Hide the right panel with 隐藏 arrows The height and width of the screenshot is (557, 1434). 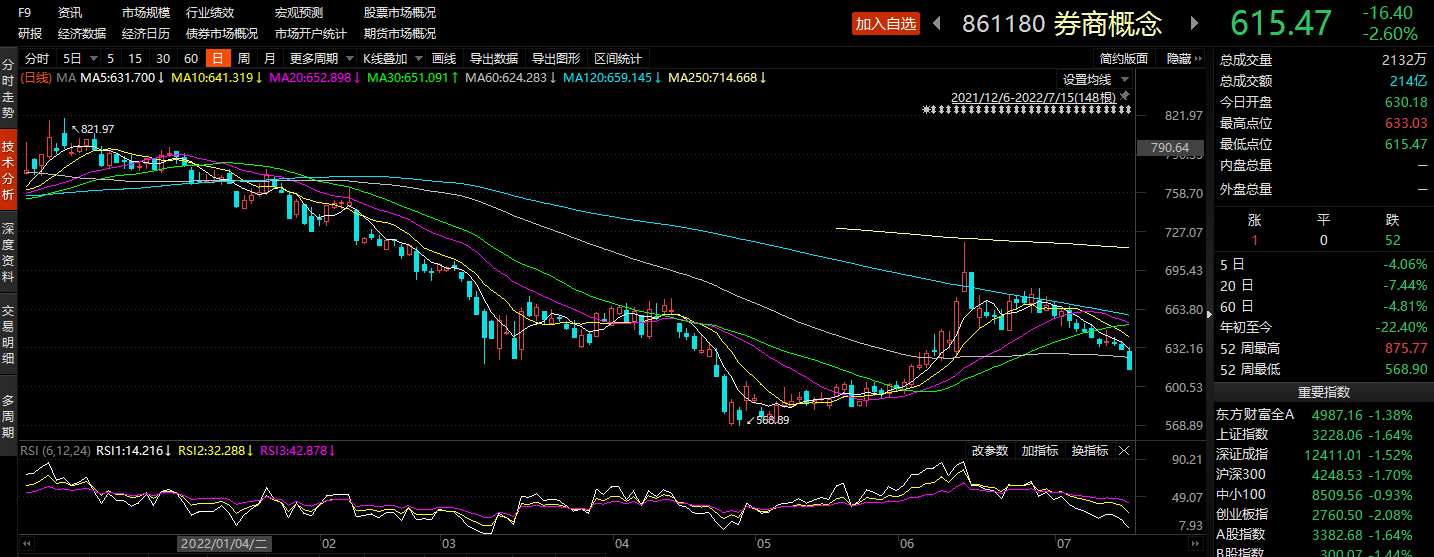pos(1184,58)
